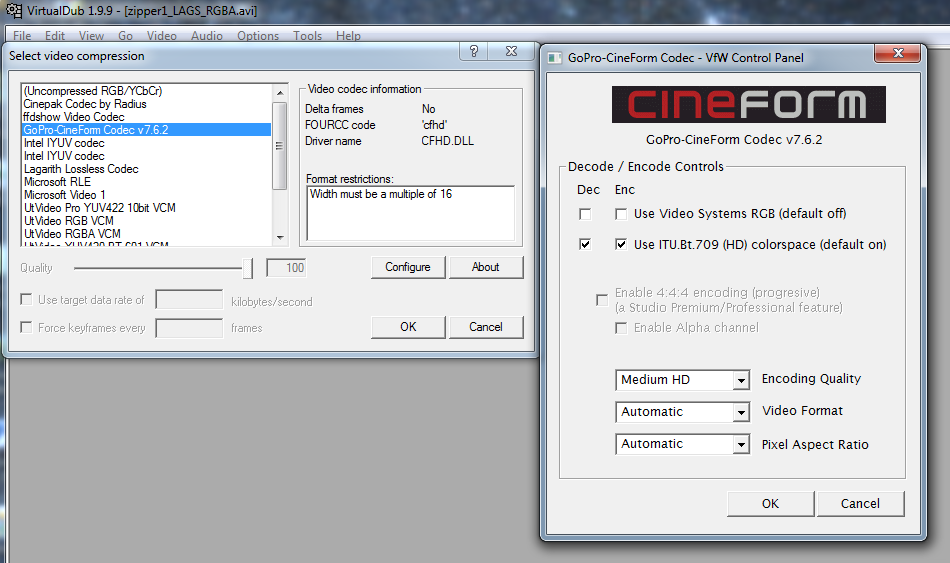This screenshot has width=950, height=563.
Task: Toggle Enable 4:4:4 encoding checkbox
Action: pos(602,300)
